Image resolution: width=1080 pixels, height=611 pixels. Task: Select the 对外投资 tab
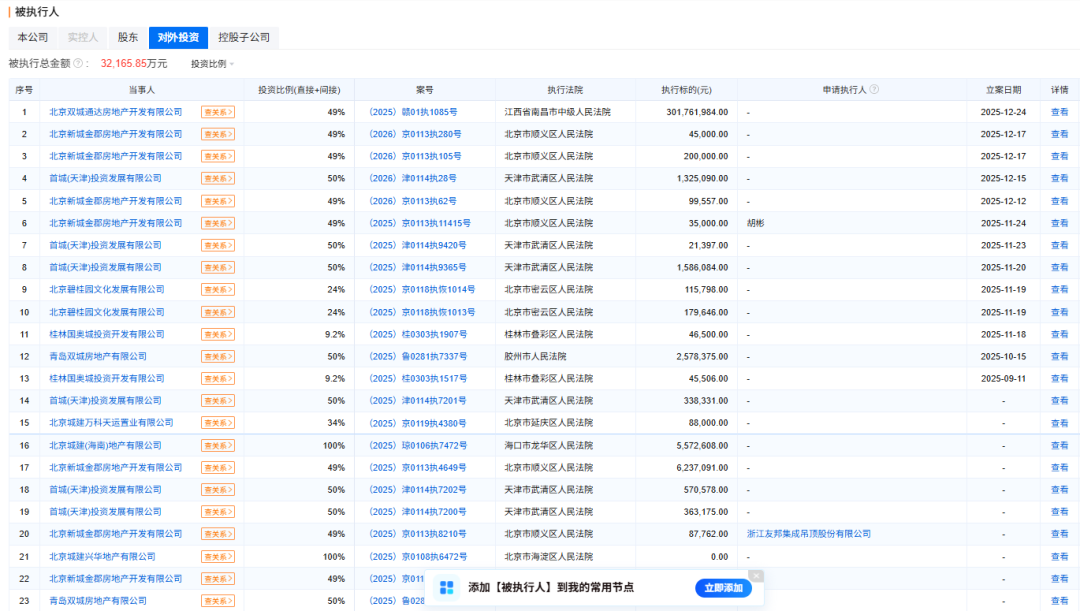[x=178, y=37]
